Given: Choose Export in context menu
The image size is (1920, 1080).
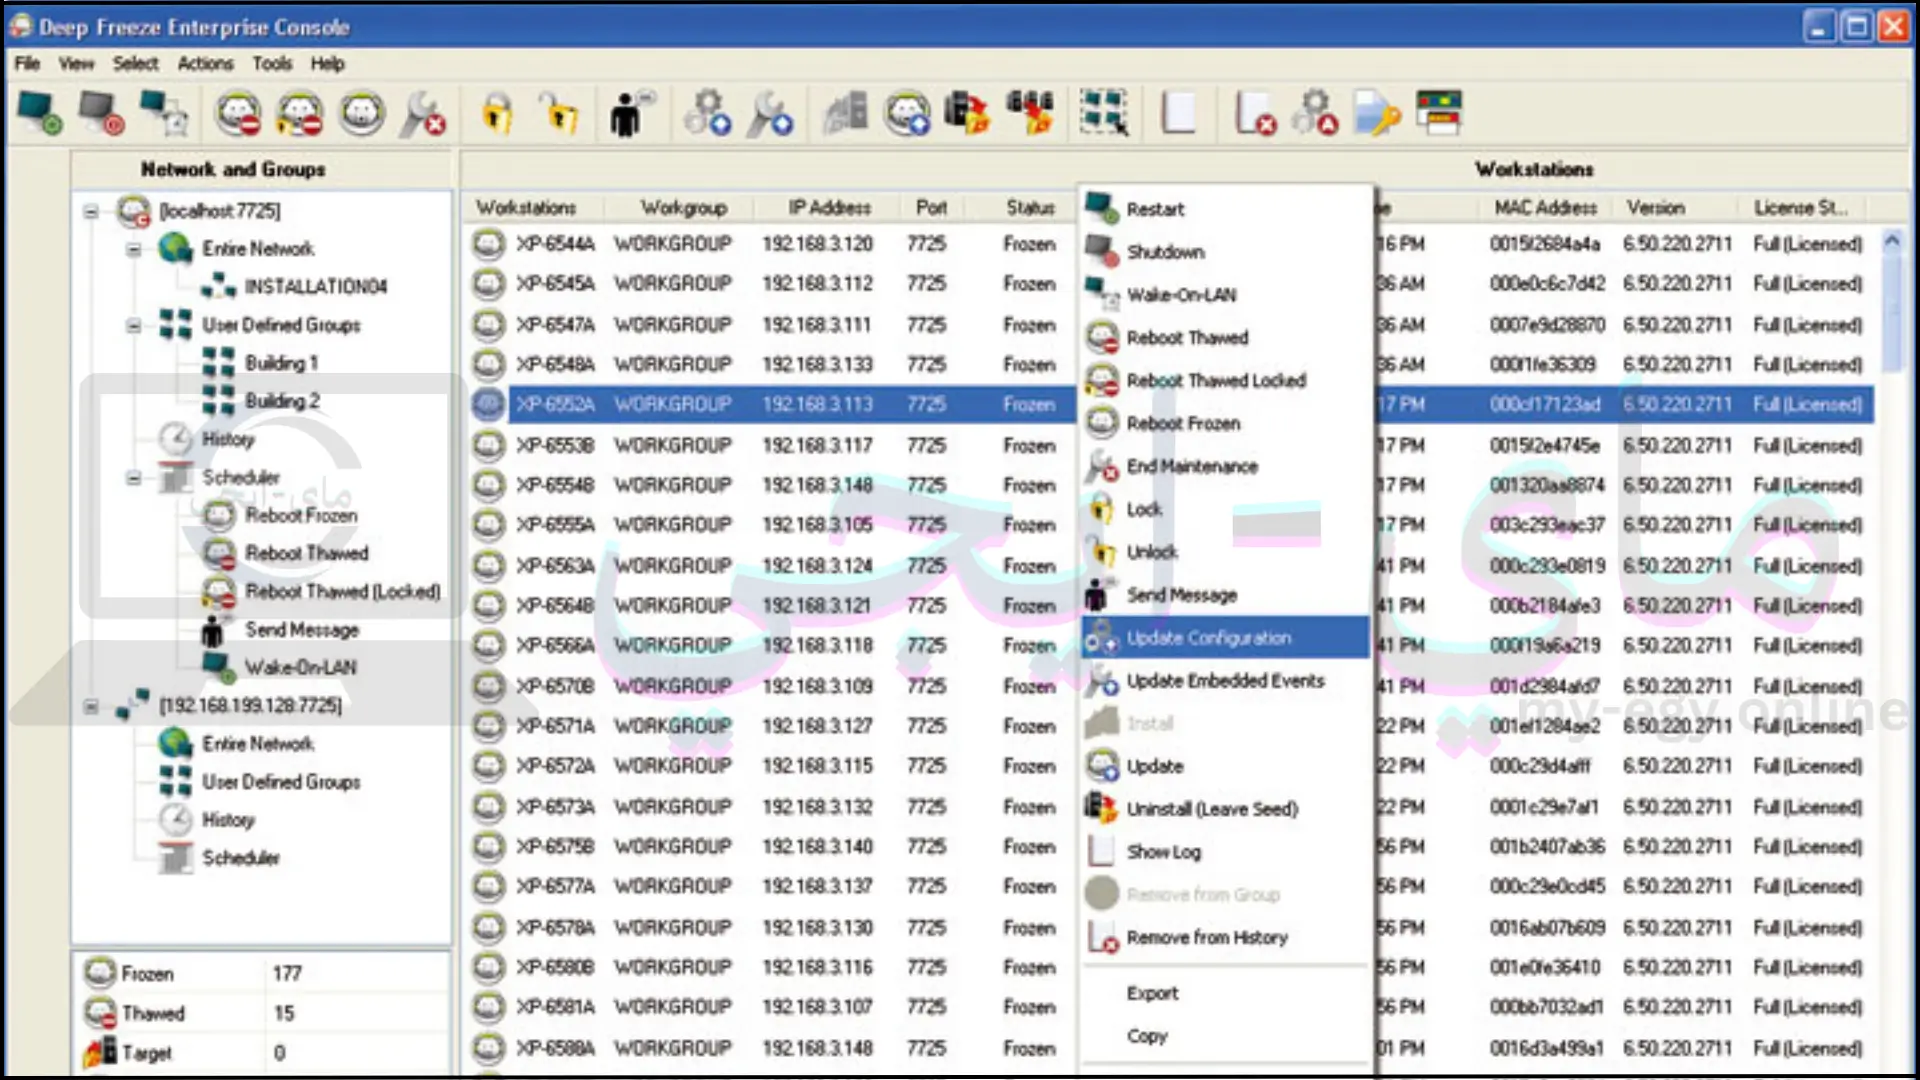Looking at the screenshot, I should [x=1225, y=993].
